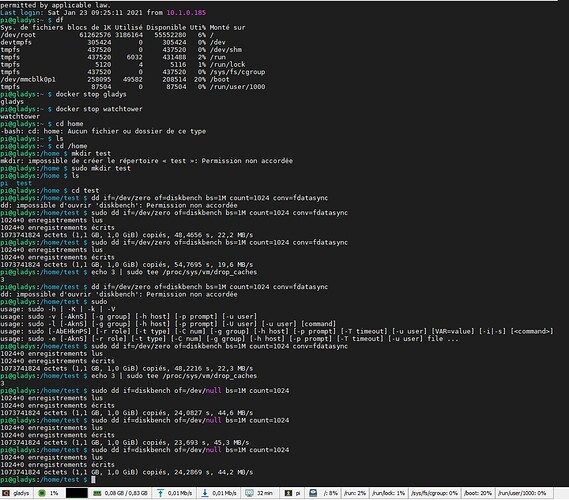Select the /run: 2% disk indicator

coord(355,493)
